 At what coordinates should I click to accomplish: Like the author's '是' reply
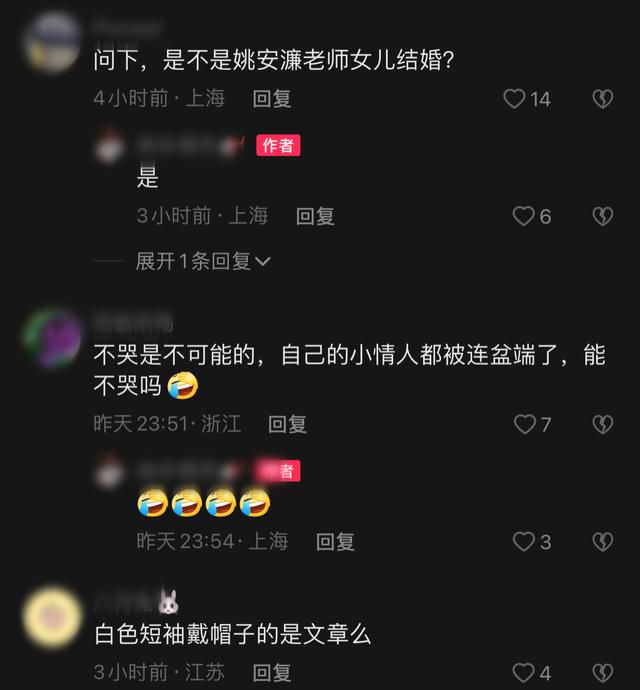[x=523, y=217]
